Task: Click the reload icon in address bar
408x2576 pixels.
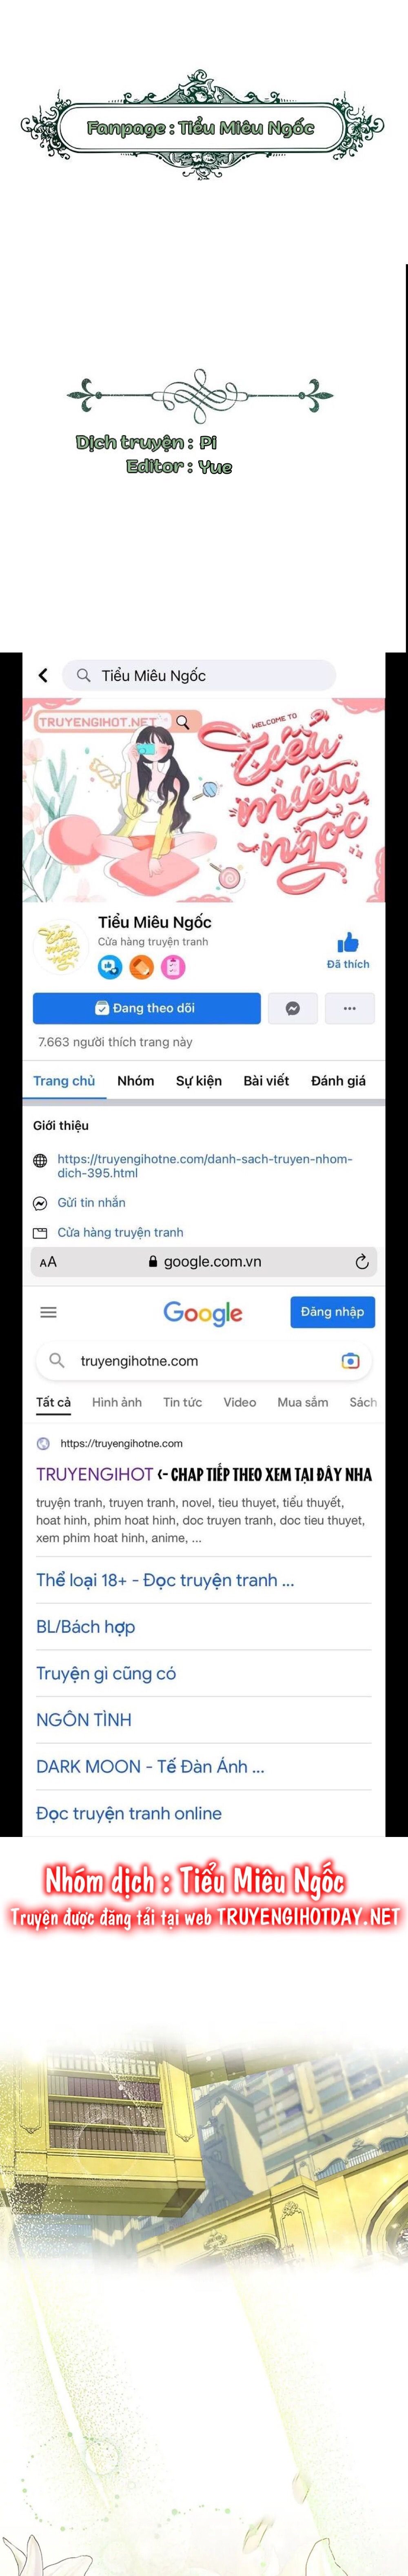Action: [x=362, y=1262]
